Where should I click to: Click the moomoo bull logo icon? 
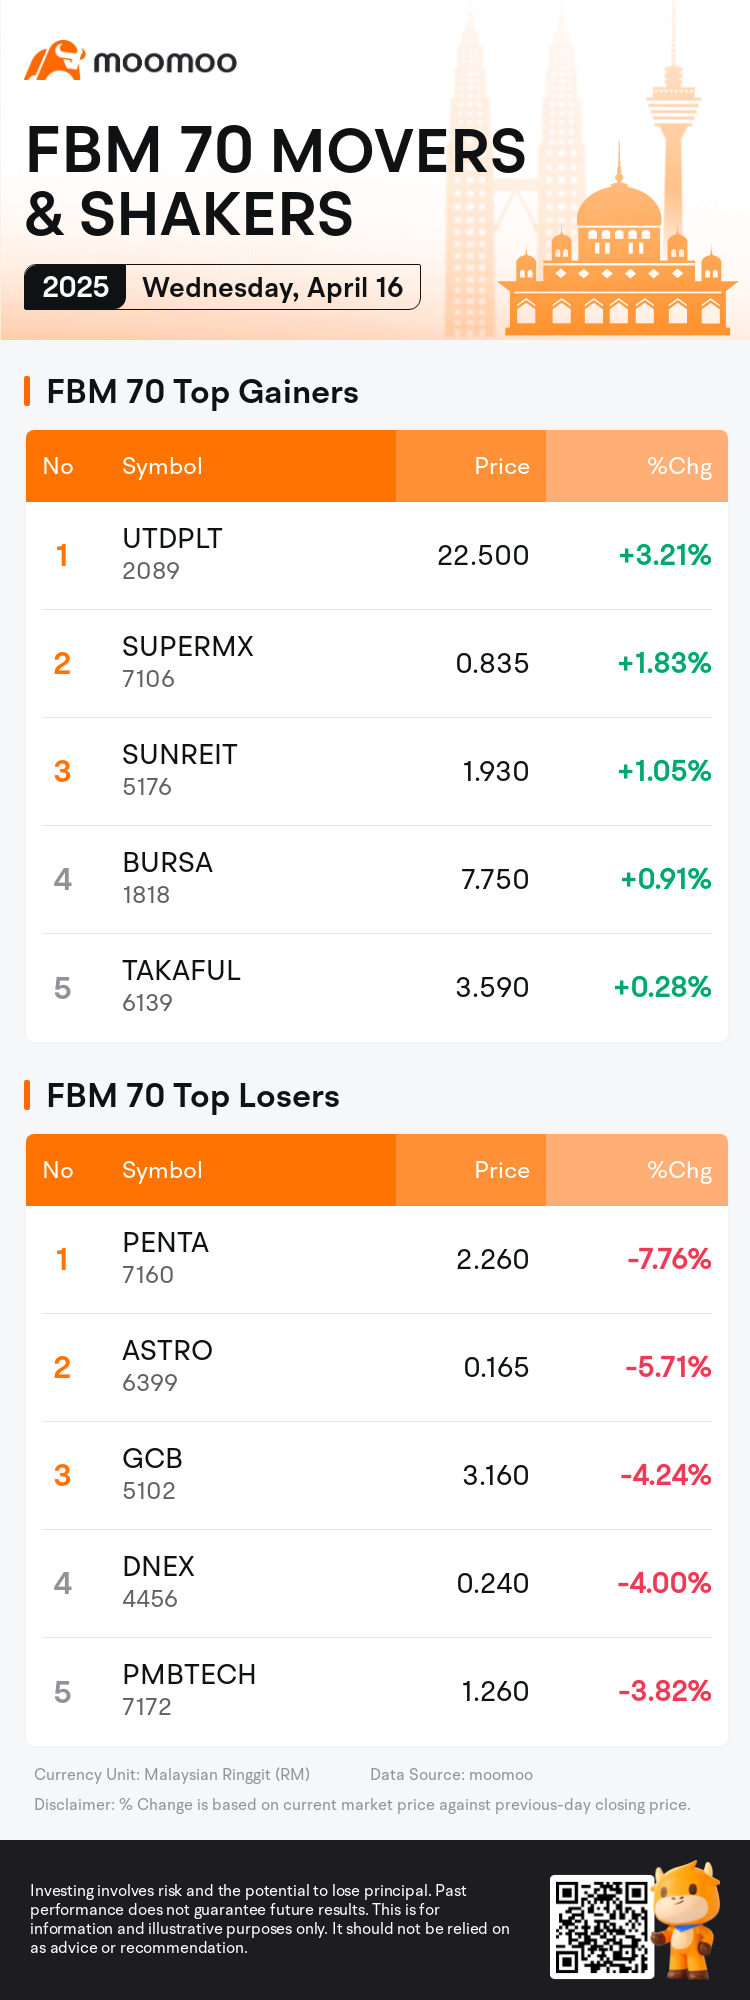tap(54, 61)
